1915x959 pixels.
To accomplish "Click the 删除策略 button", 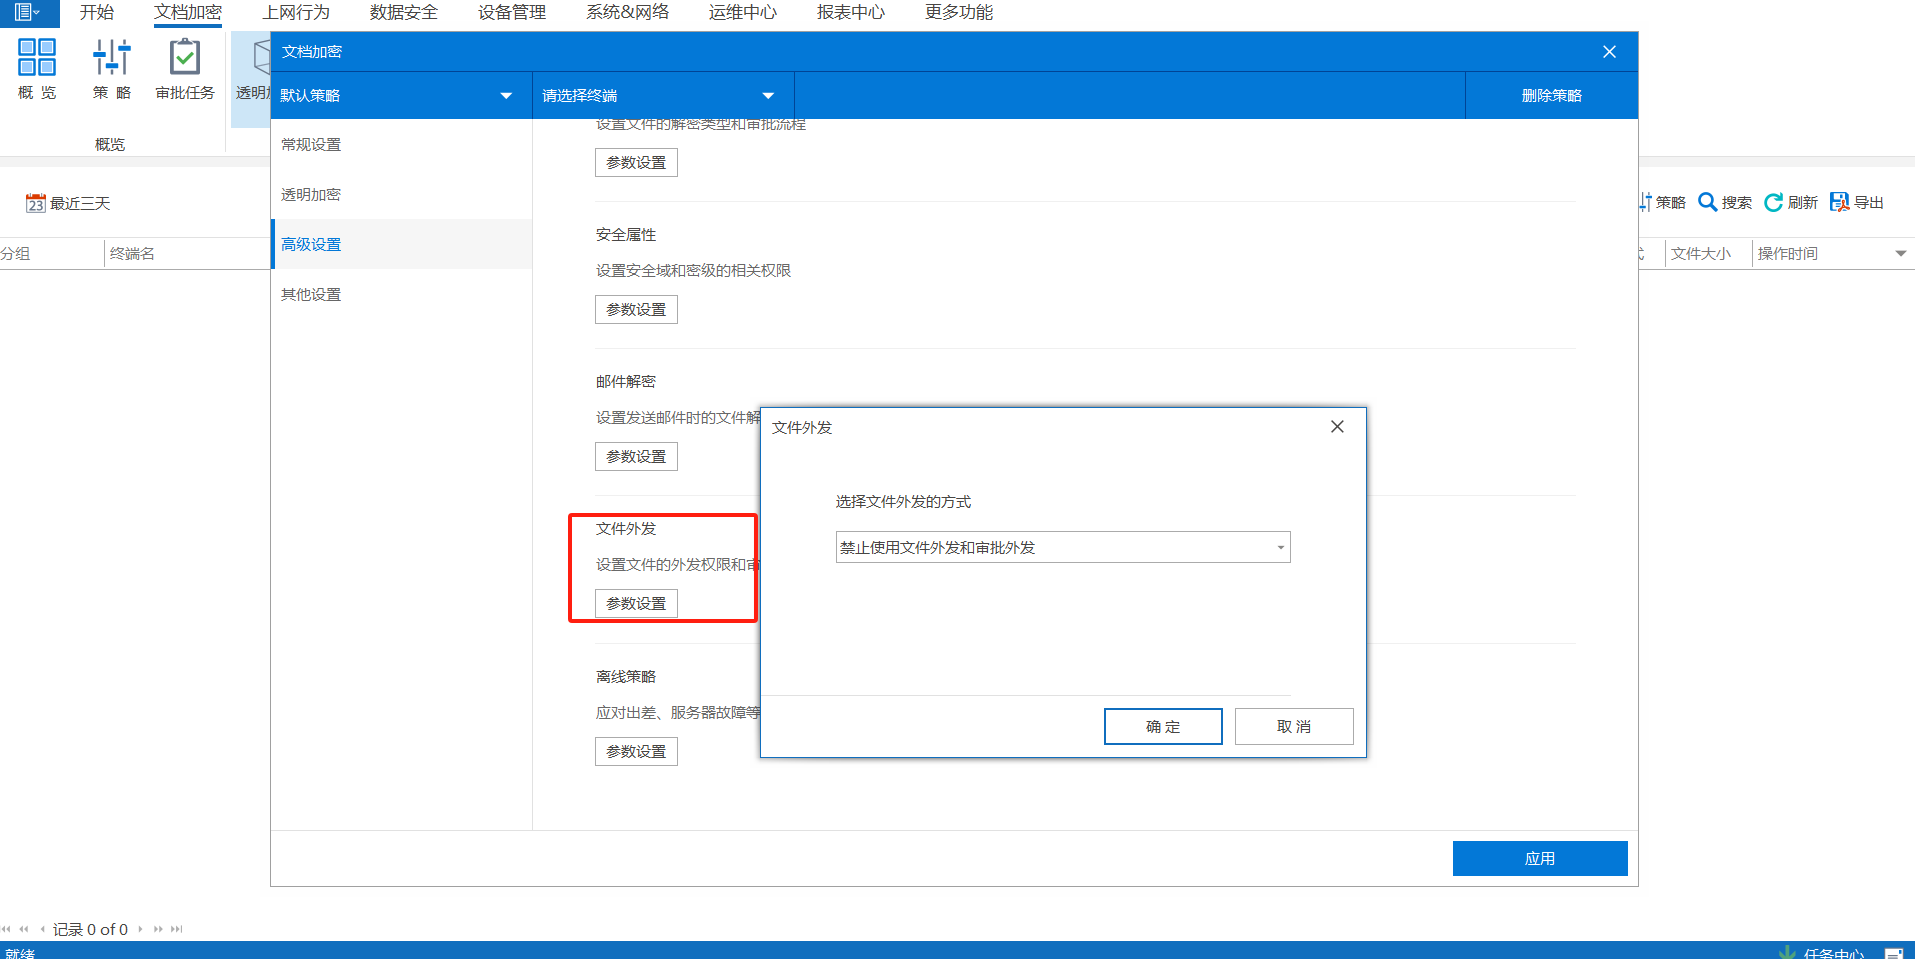I will [1552, 95].
